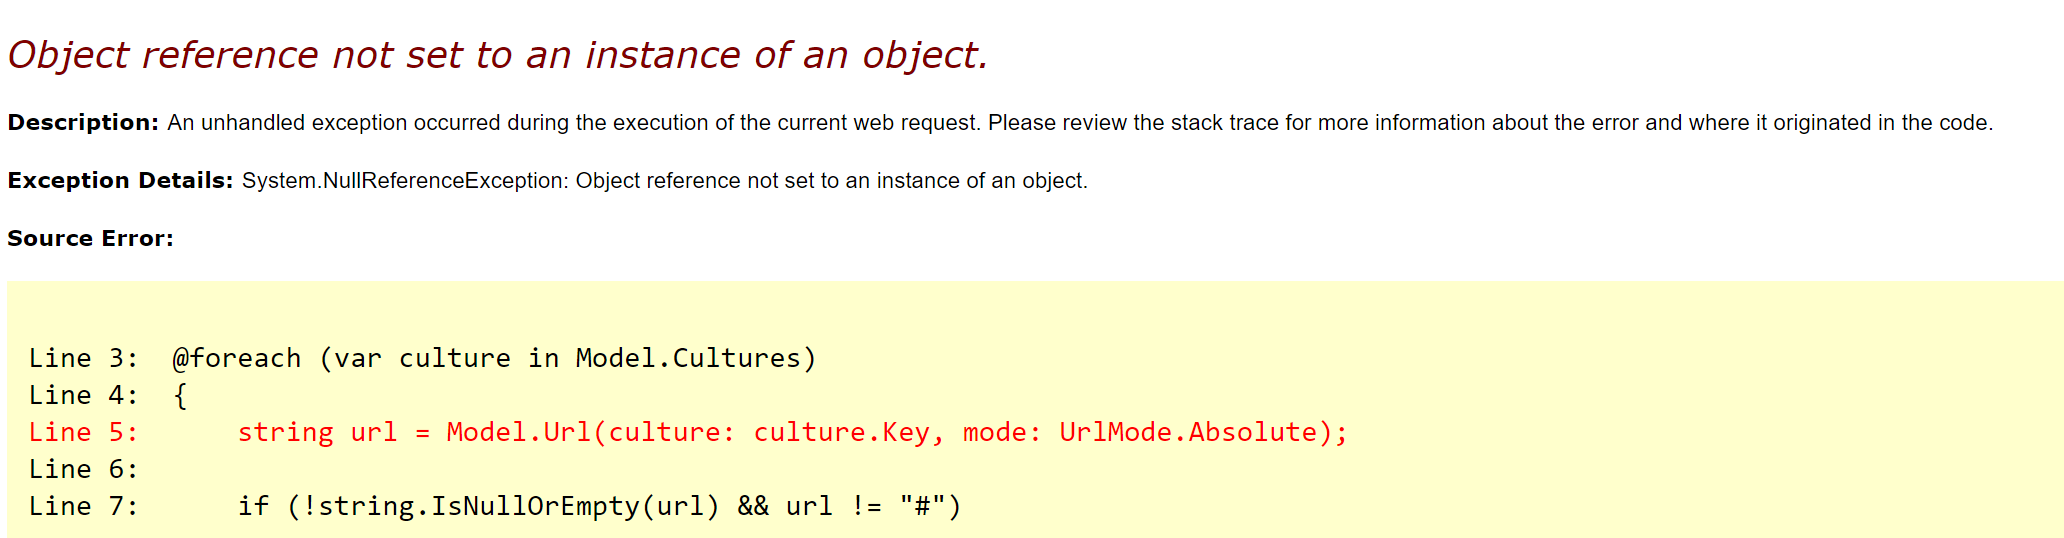Click the 'Description:' label
The width and height of the screenshot is (2064, 538).
(x=83, y=123)
